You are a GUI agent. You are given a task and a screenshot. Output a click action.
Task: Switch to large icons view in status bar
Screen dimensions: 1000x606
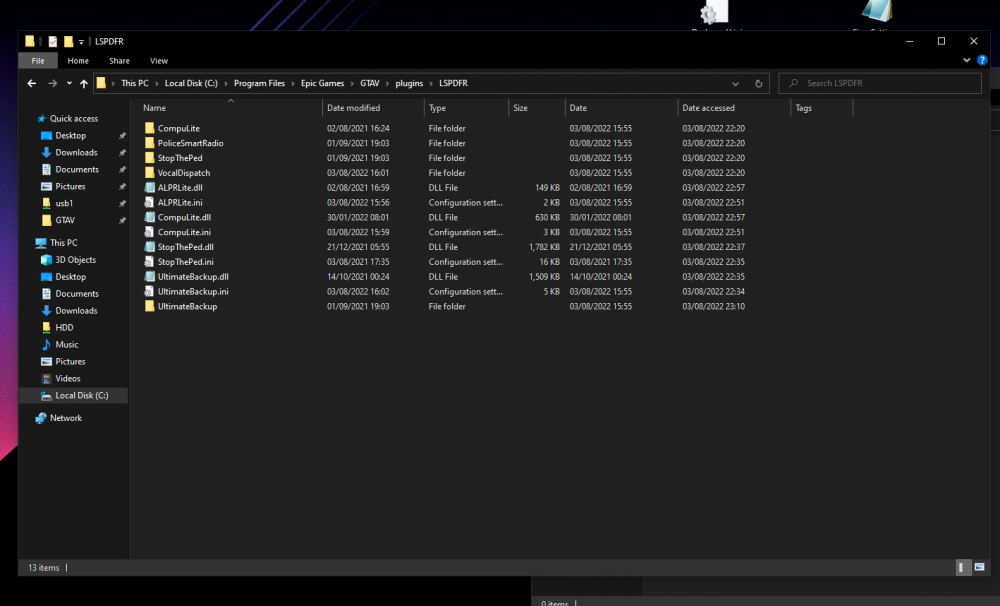980,567
